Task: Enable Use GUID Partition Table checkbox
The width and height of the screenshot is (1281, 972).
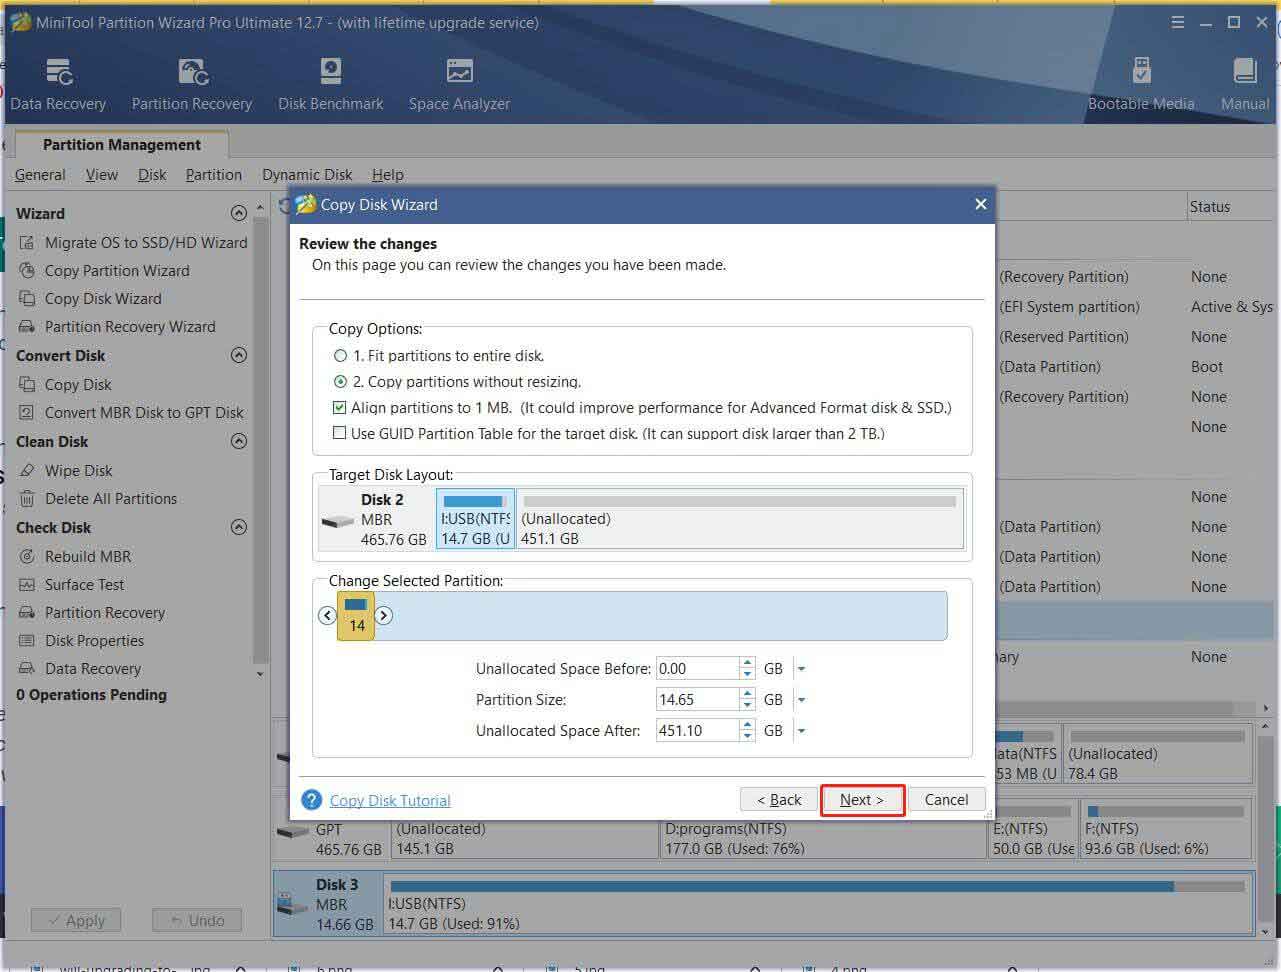Action: [x=340, y=433]
